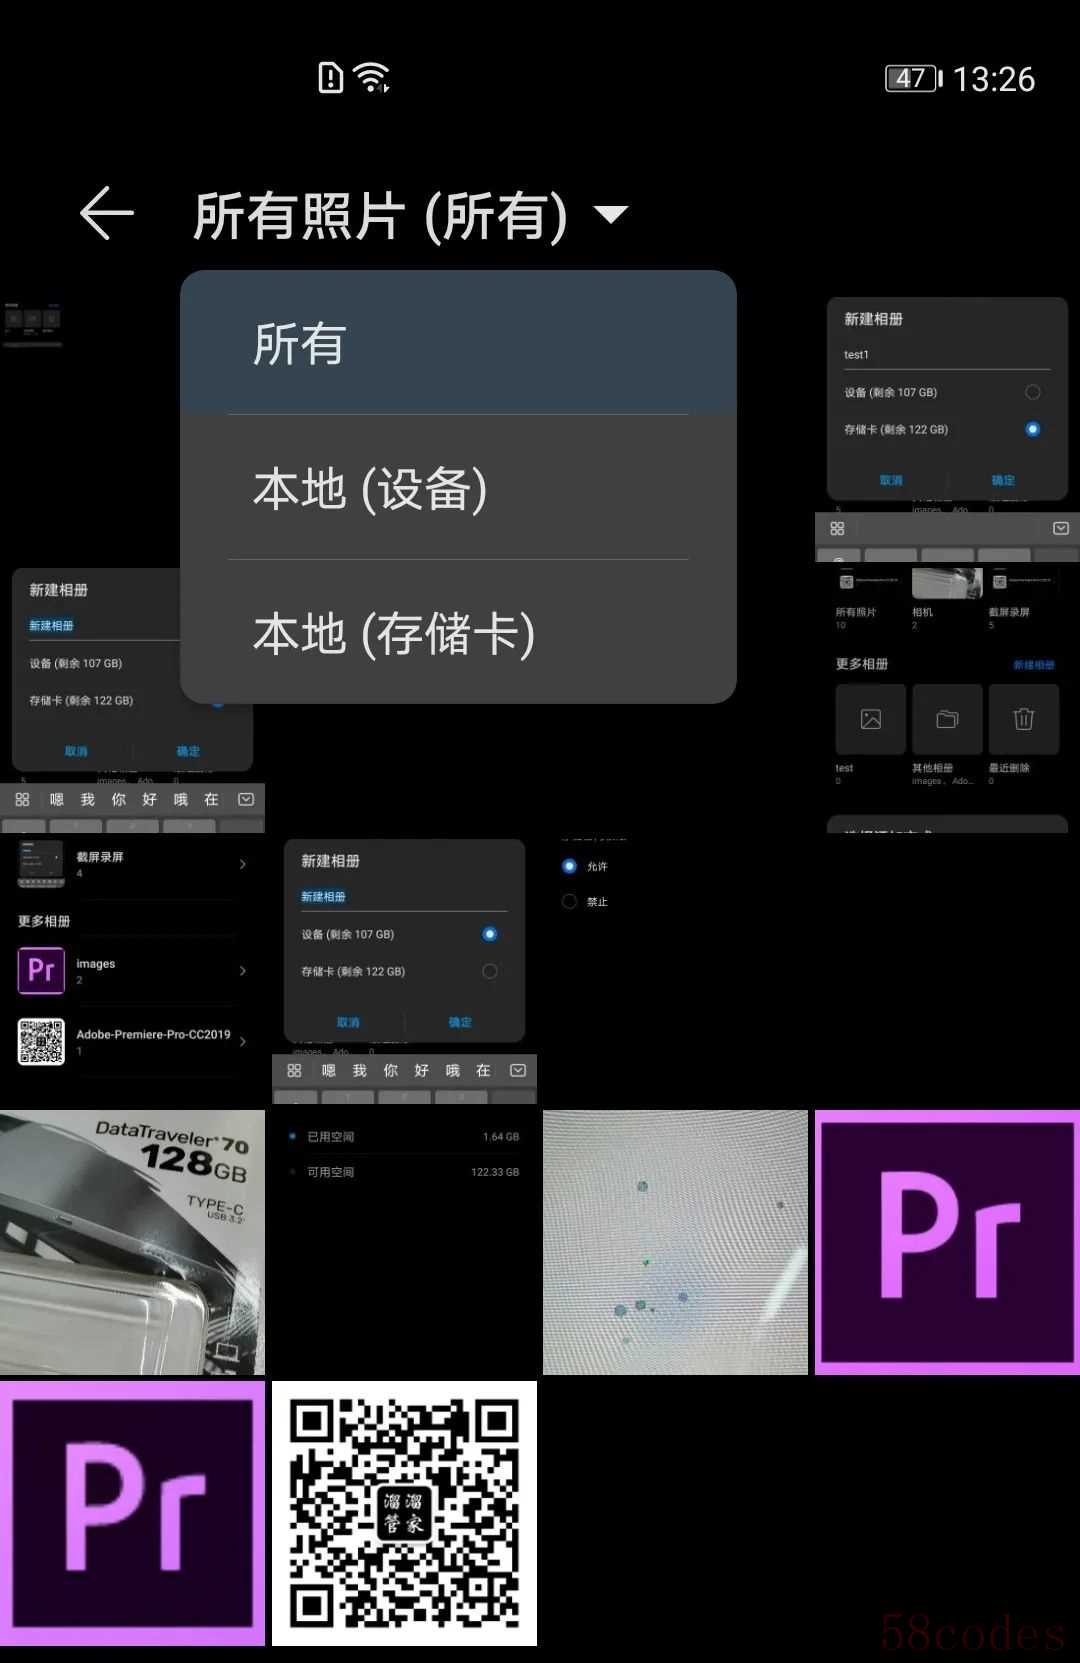Open the QR code image thumbnail

click(404, 1513)
